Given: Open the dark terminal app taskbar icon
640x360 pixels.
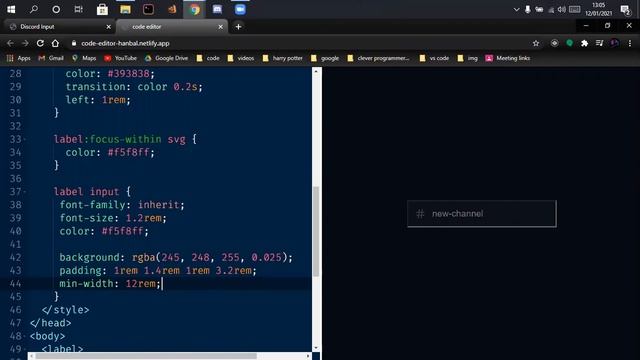Looking at the screenshot, I should coord(149,9).
